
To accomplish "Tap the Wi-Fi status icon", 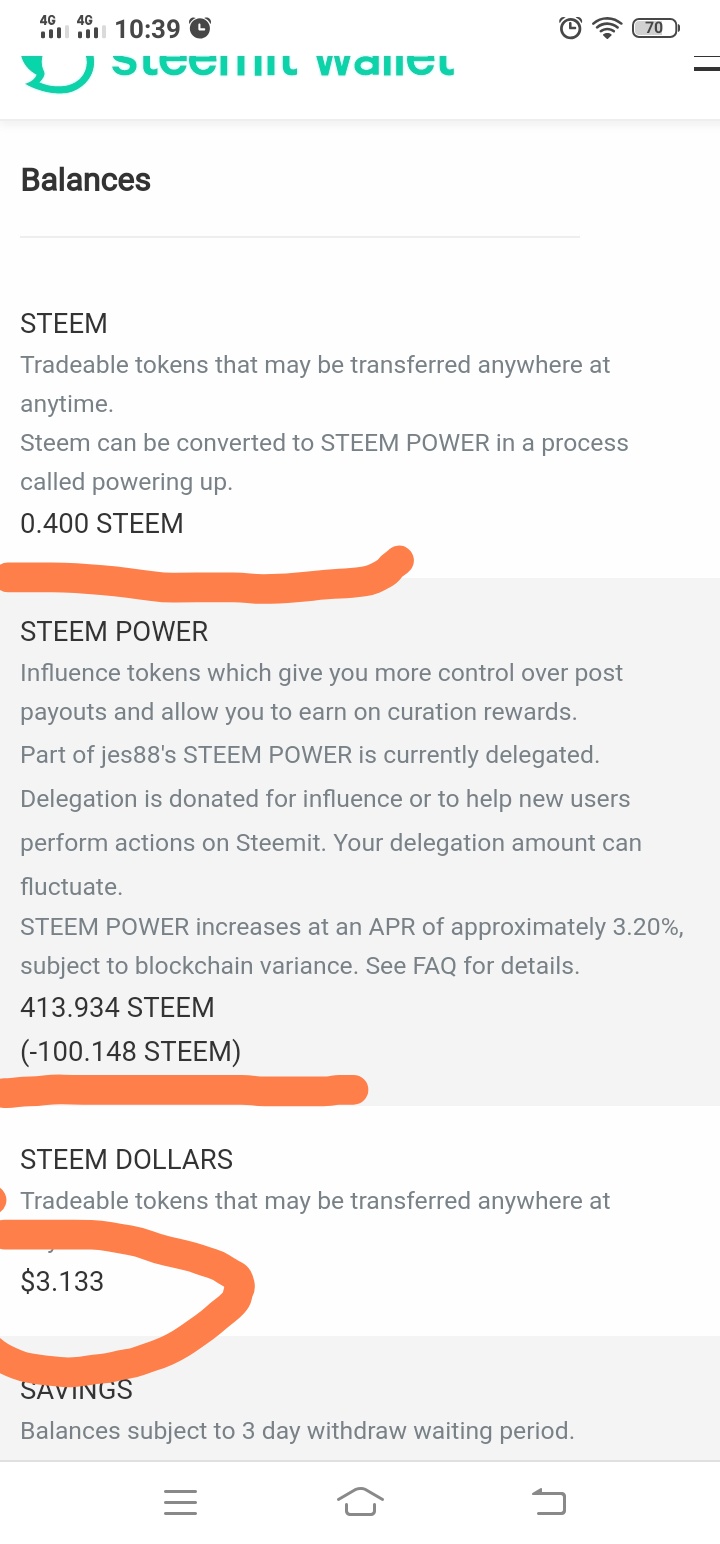I will [x=606, y=28].
